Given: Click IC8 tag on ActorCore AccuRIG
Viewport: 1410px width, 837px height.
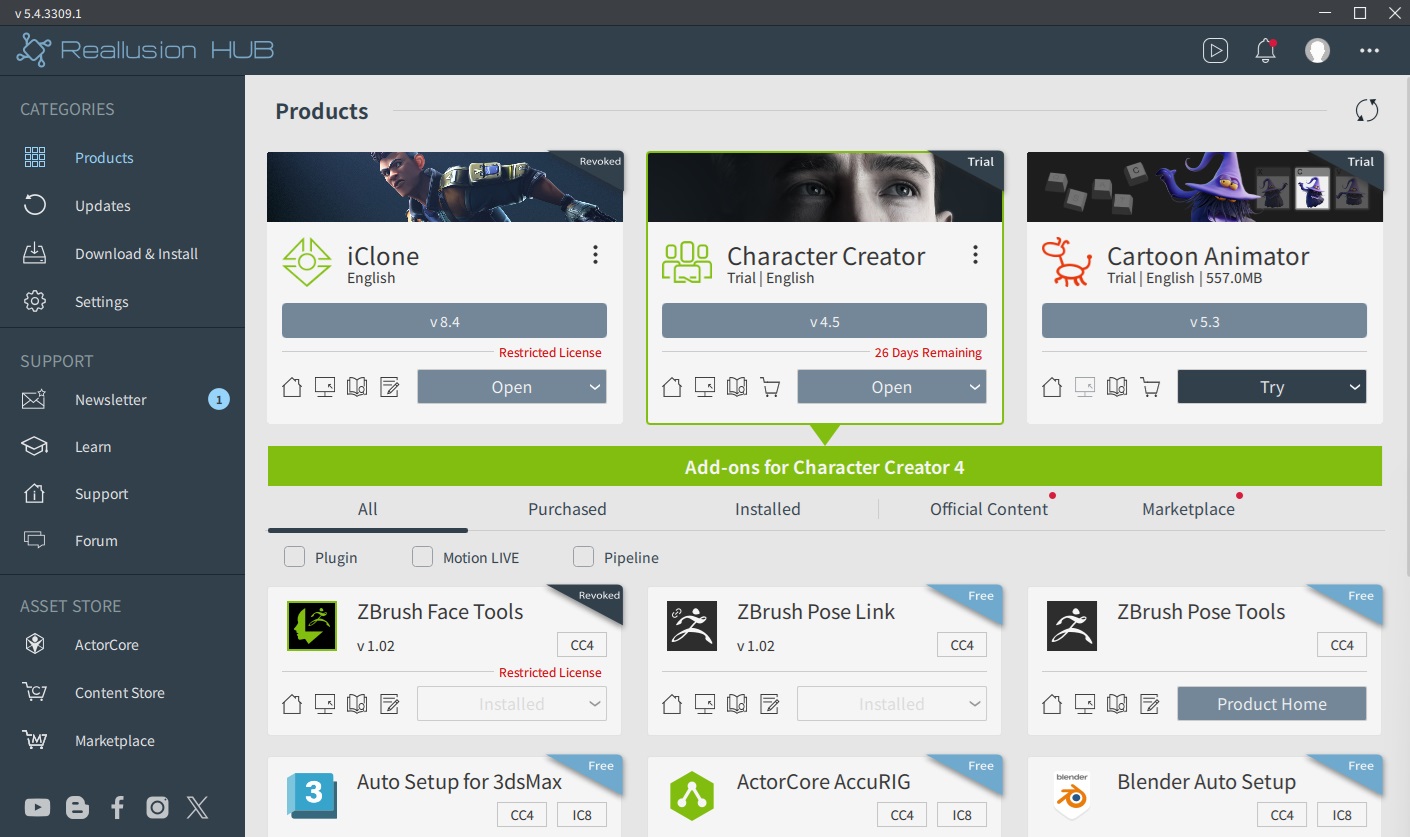Looking at the screenshot, I should [x=962, y=815].
